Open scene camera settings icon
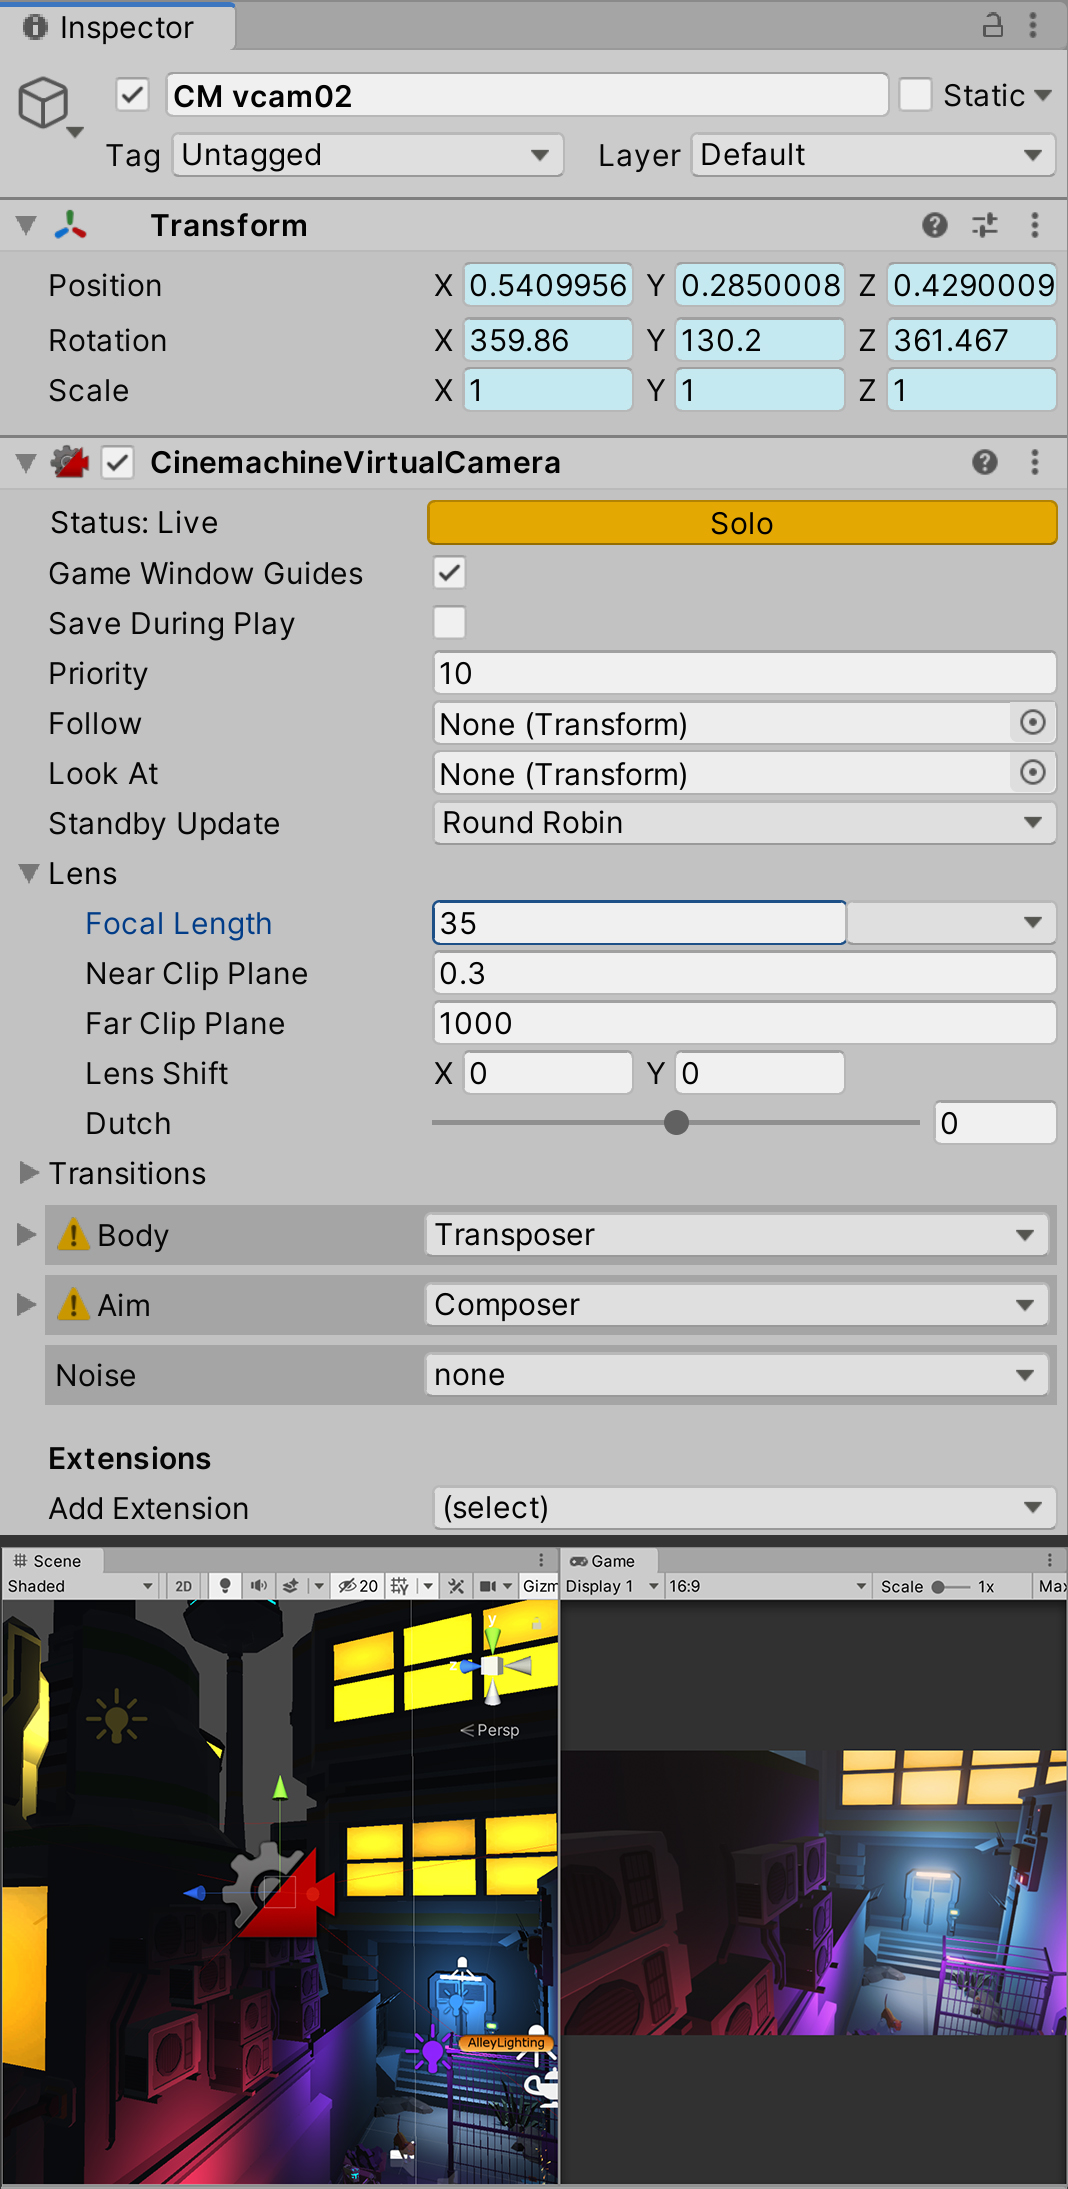Image resolution: width=1068 pixels, height=2189 pixels. coord(488,1586)
